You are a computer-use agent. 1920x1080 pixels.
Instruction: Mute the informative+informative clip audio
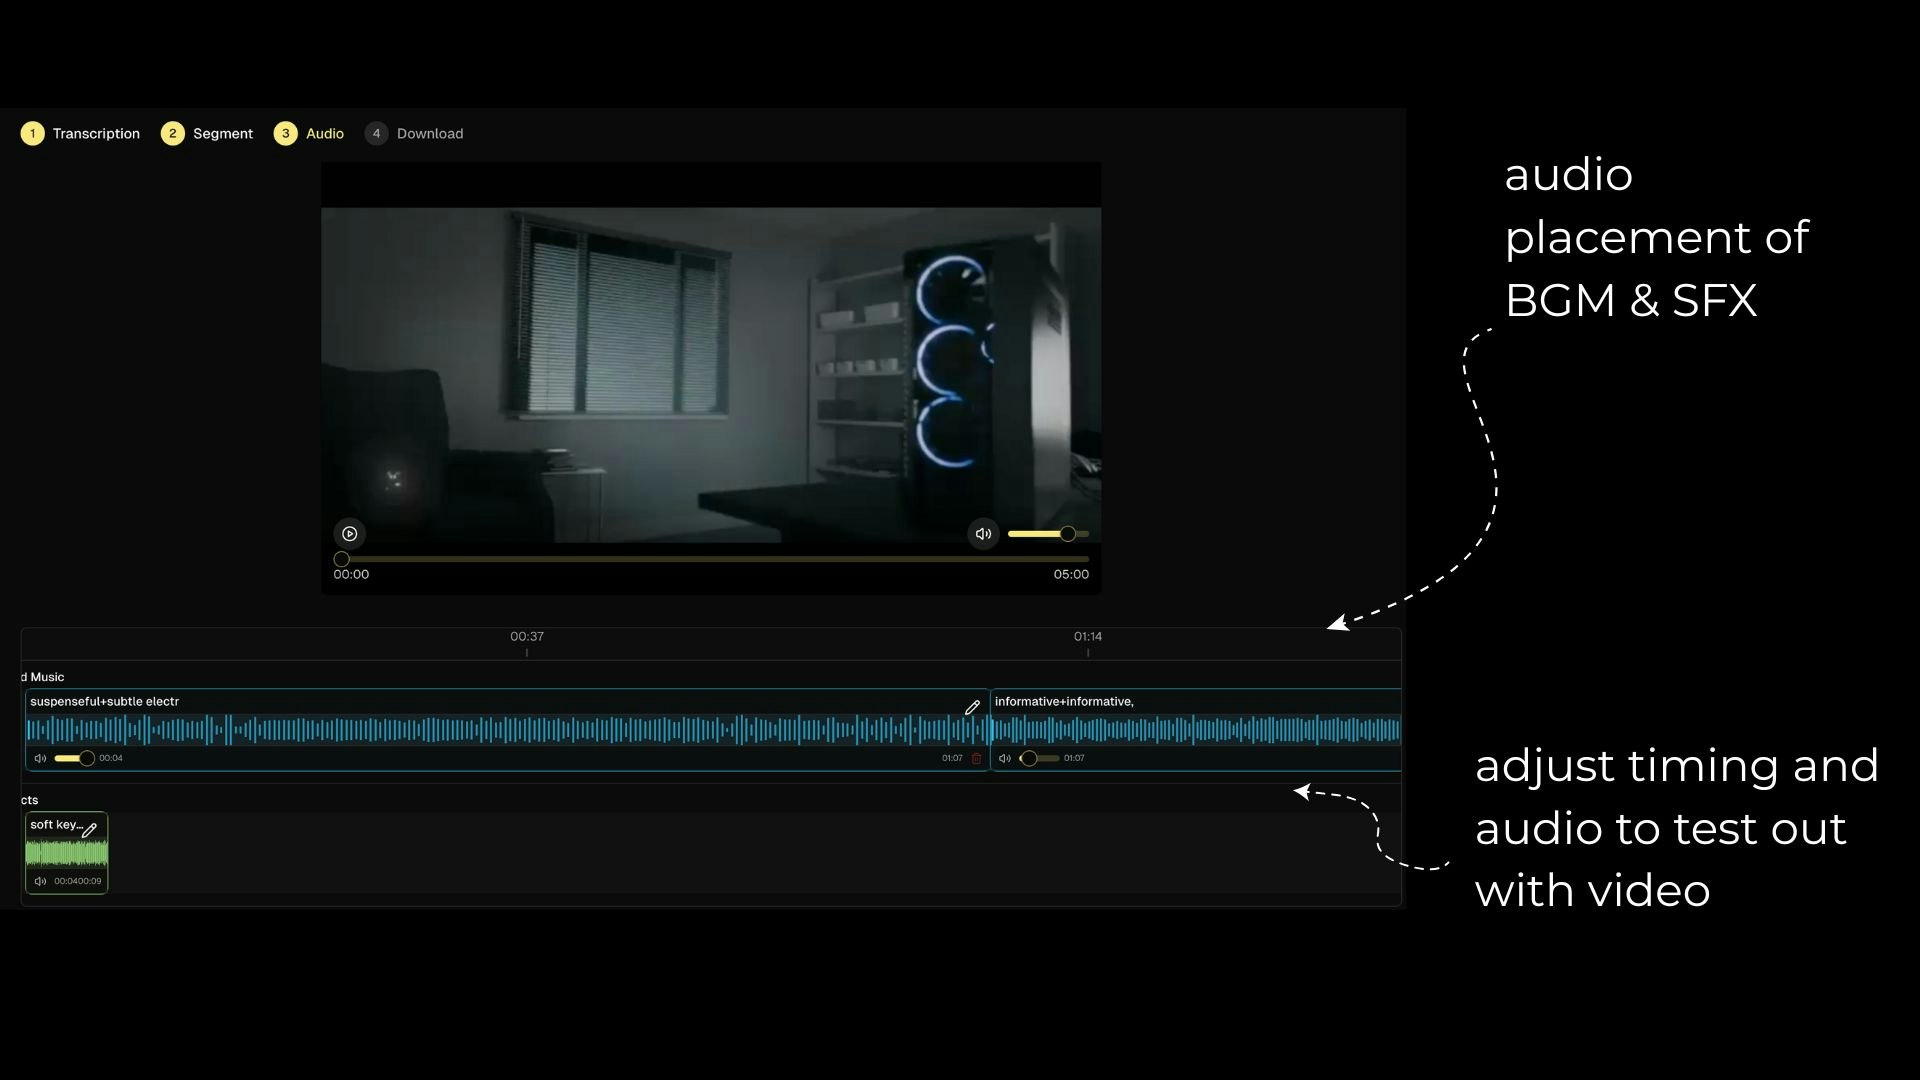1005,759
